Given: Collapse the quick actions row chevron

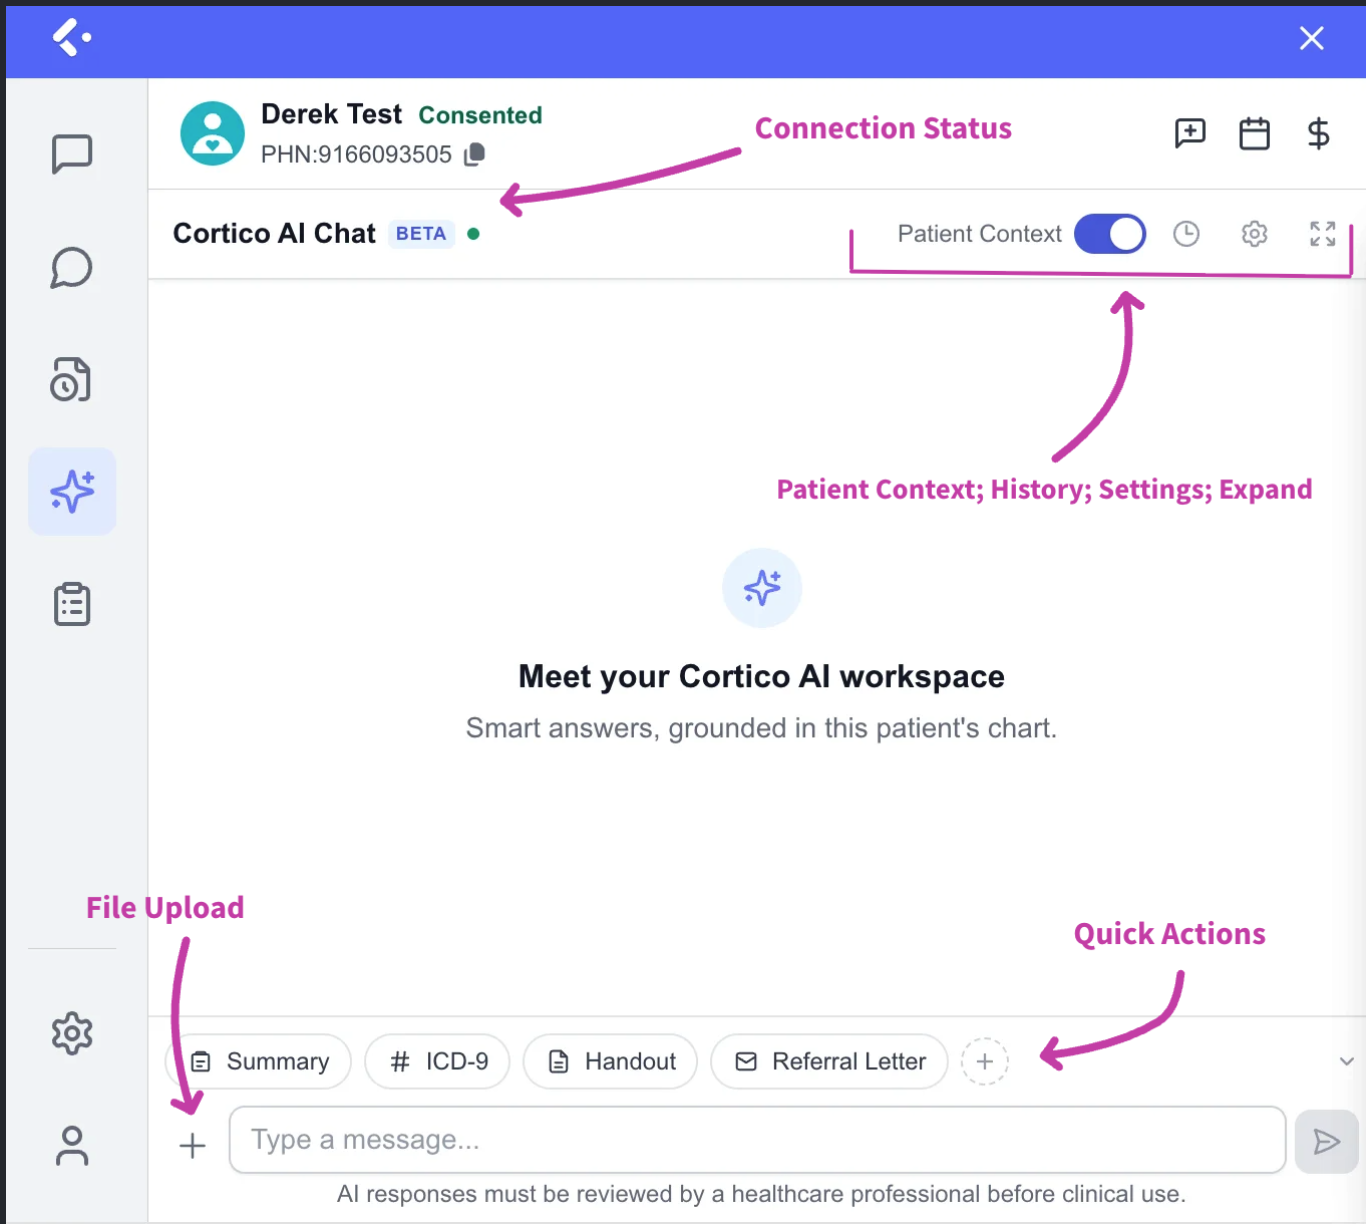Looking at the screenshot, I should click(1346, 1061).
